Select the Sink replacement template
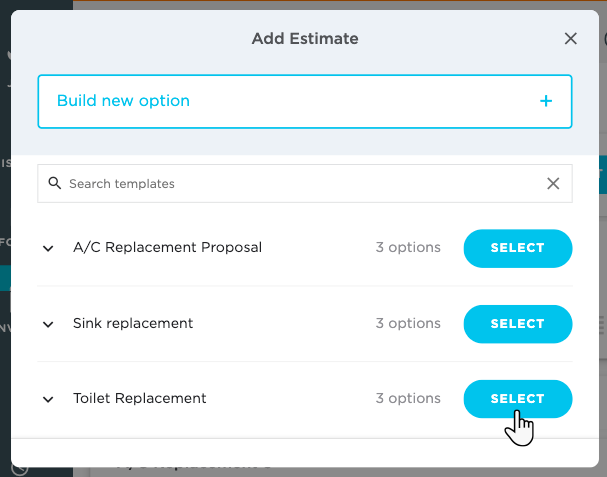The width and height of the screenshot is (607, 477). pyautogui.click(x=517, y=324)
